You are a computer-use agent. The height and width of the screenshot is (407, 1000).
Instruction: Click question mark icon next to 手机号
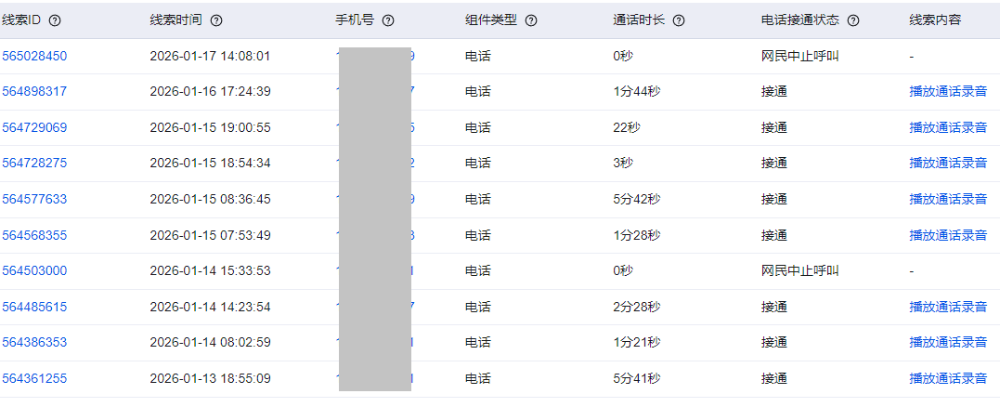coord(388,20)
